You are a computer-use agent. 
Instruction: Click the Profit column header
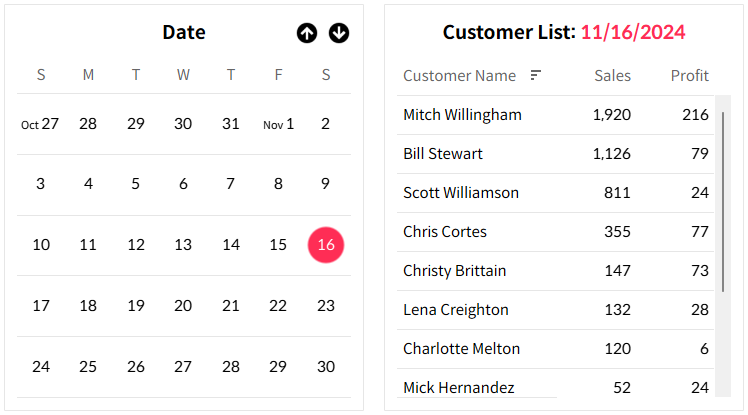(x=690, y=75)
